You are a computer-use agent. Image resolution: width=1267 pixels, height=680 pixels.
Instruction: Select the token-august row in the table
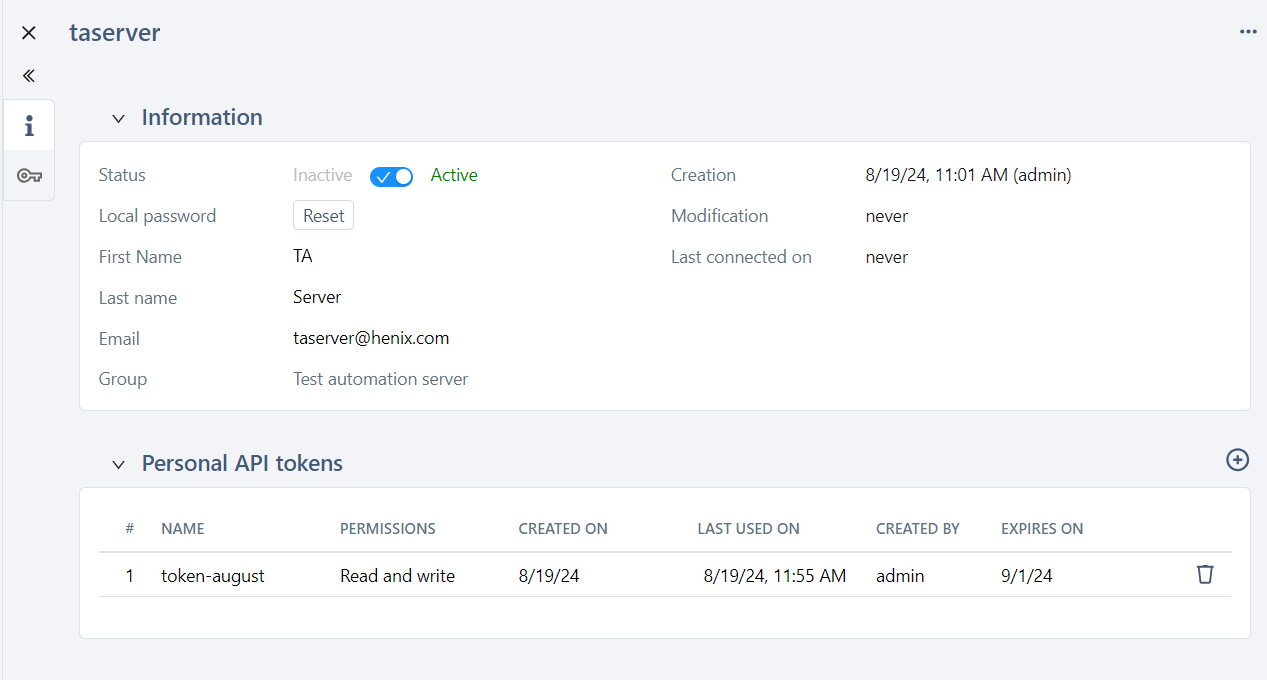click(213, 575)
